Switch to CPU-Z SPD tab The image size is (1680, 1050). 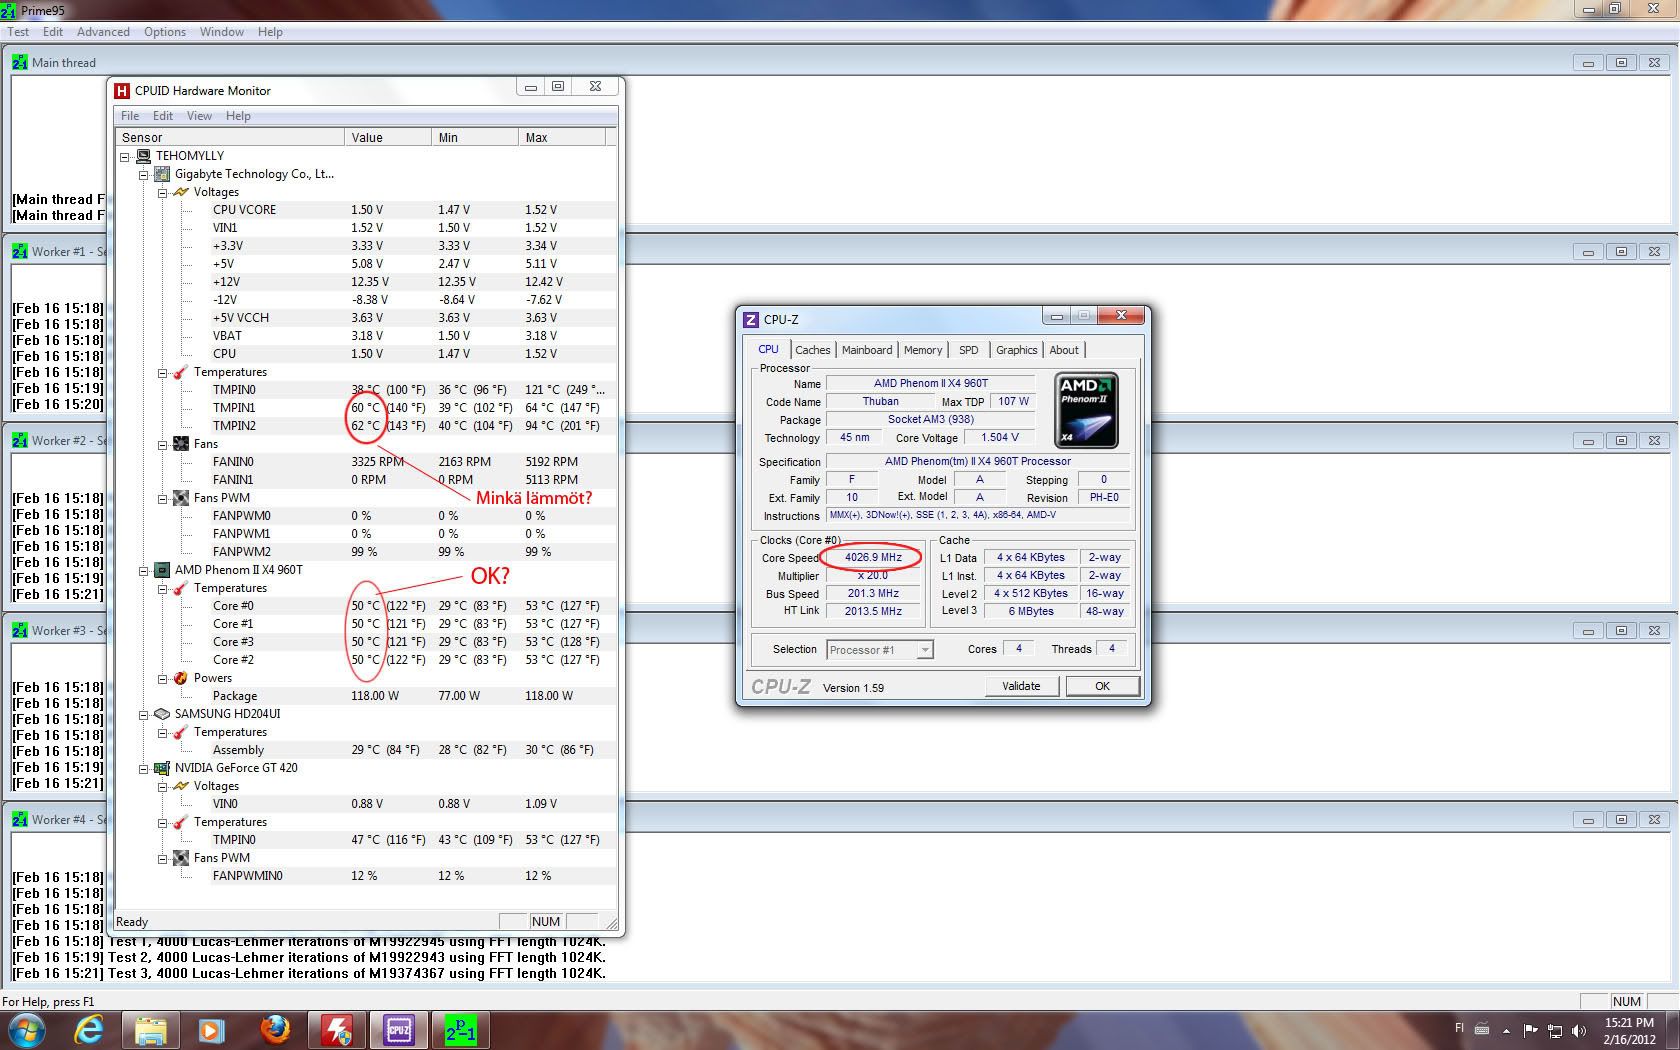click(968, 350)
